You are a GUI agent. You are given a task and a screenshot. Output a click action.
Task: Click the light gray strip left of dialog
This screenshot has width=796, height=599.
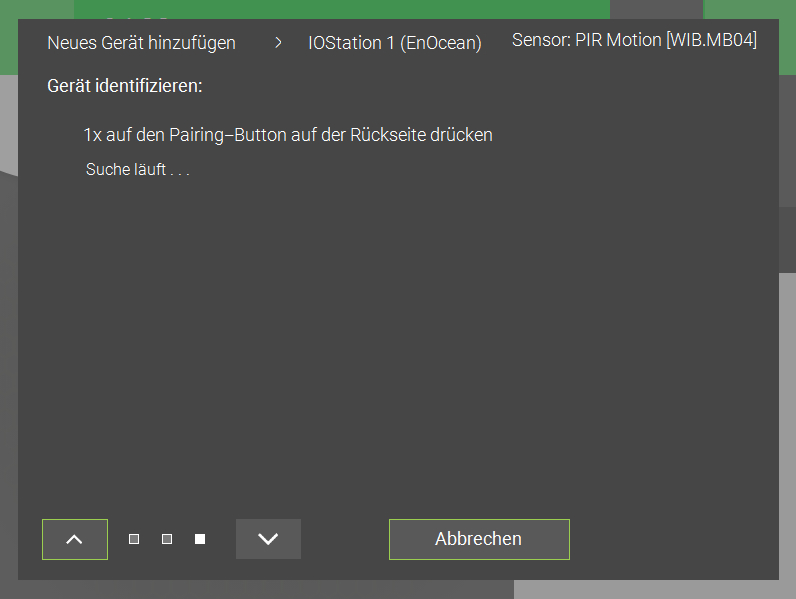(9, 124)
